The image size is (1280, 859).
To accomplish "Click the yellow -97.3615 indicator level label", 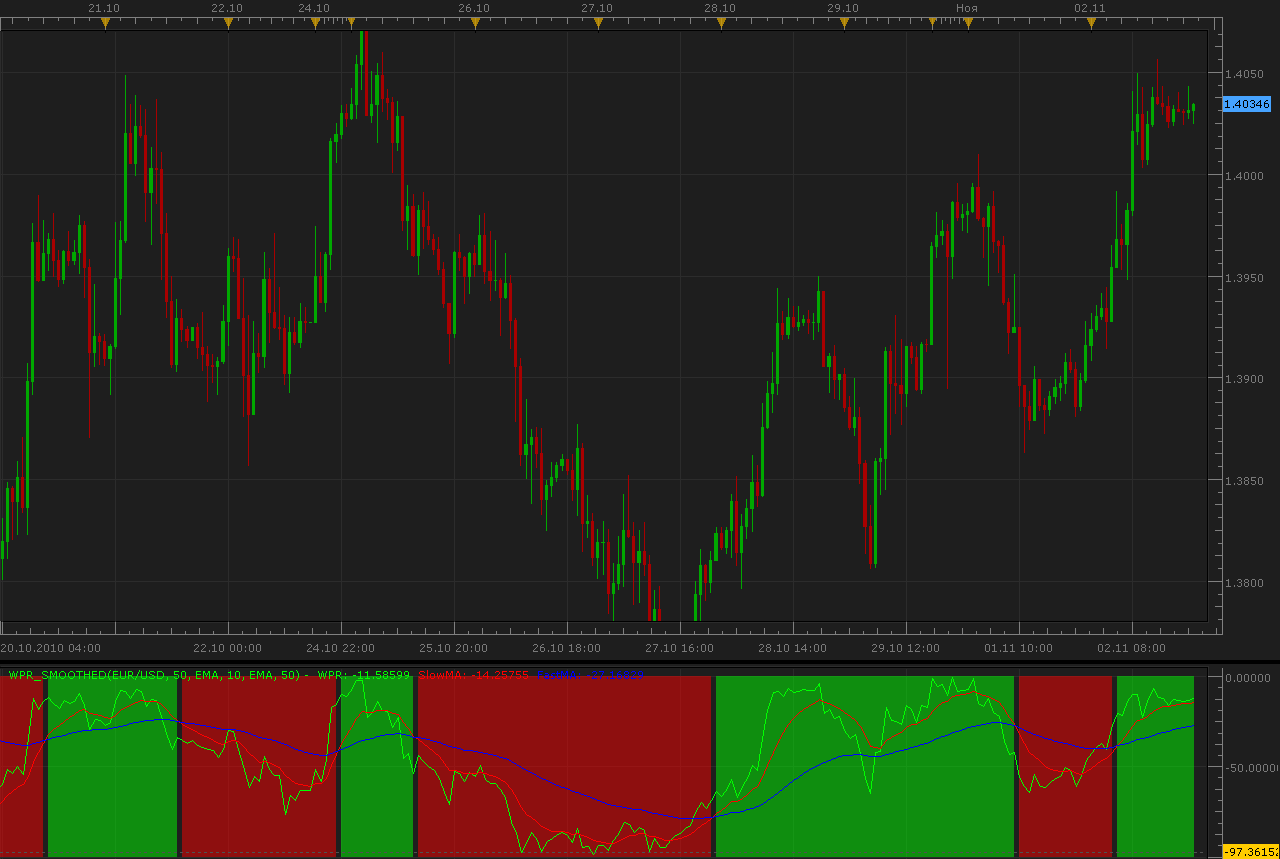I will click(1251, 851).
